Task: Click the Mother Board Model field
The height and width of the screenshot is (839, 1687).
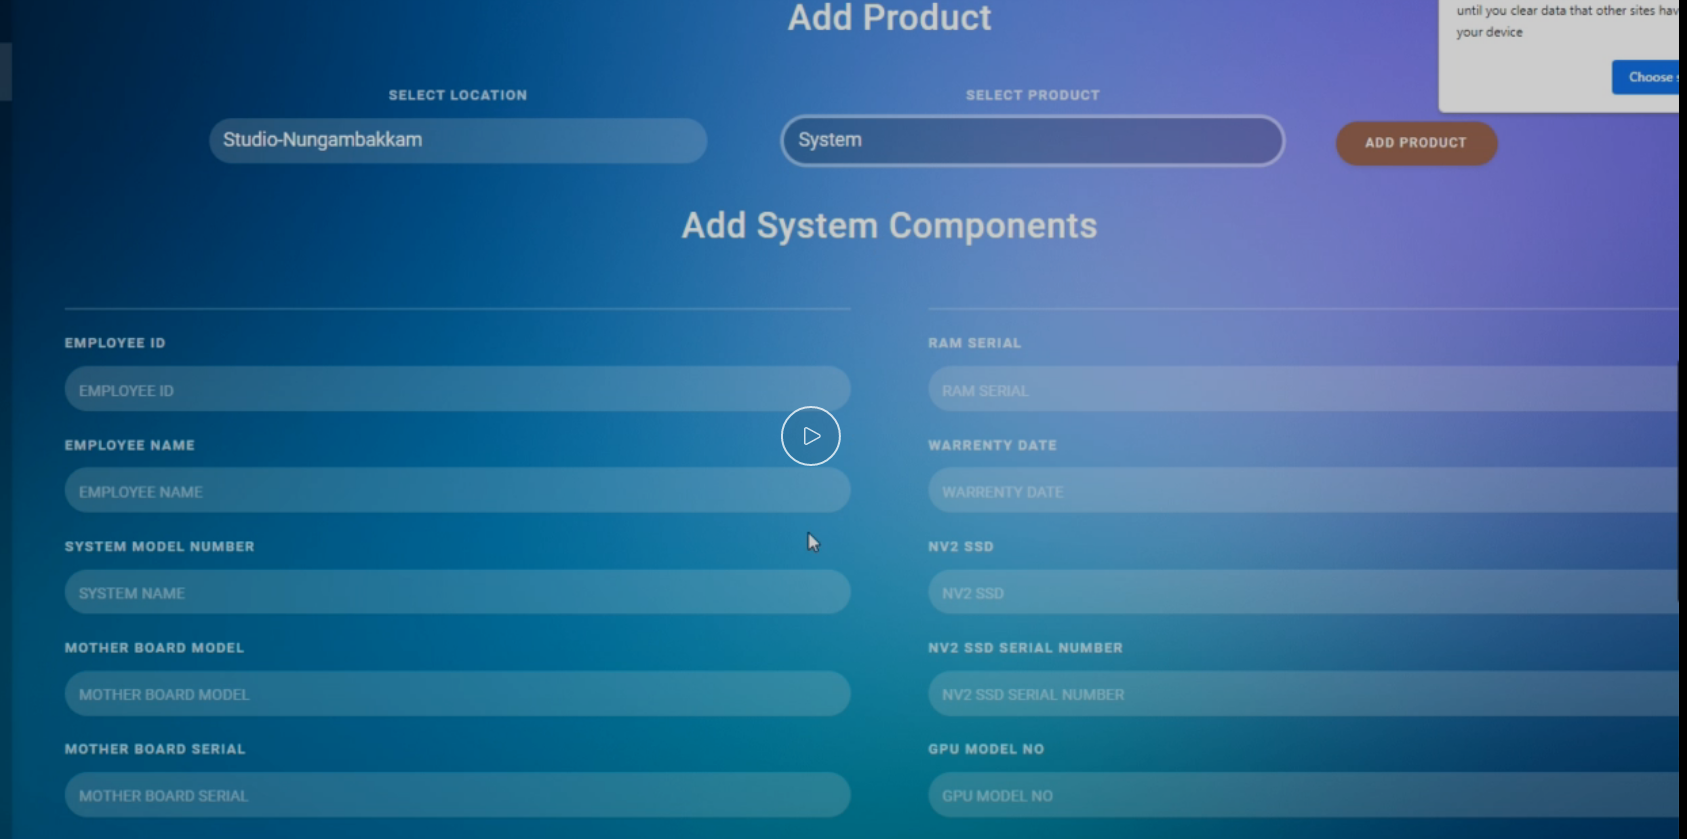Action: pyautogui.click(x=457, y=694)
